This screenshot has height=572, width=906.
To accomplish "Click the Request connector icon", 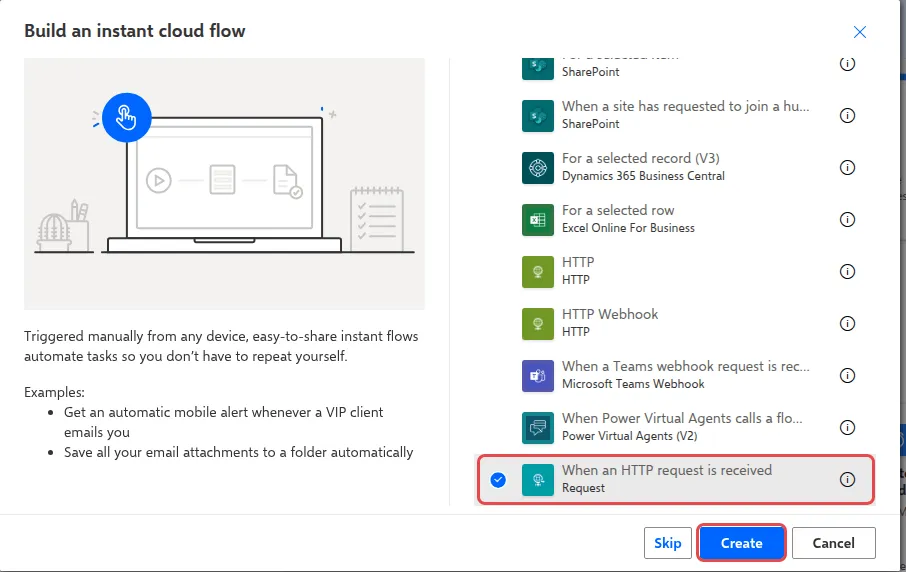I will point(537,480).
